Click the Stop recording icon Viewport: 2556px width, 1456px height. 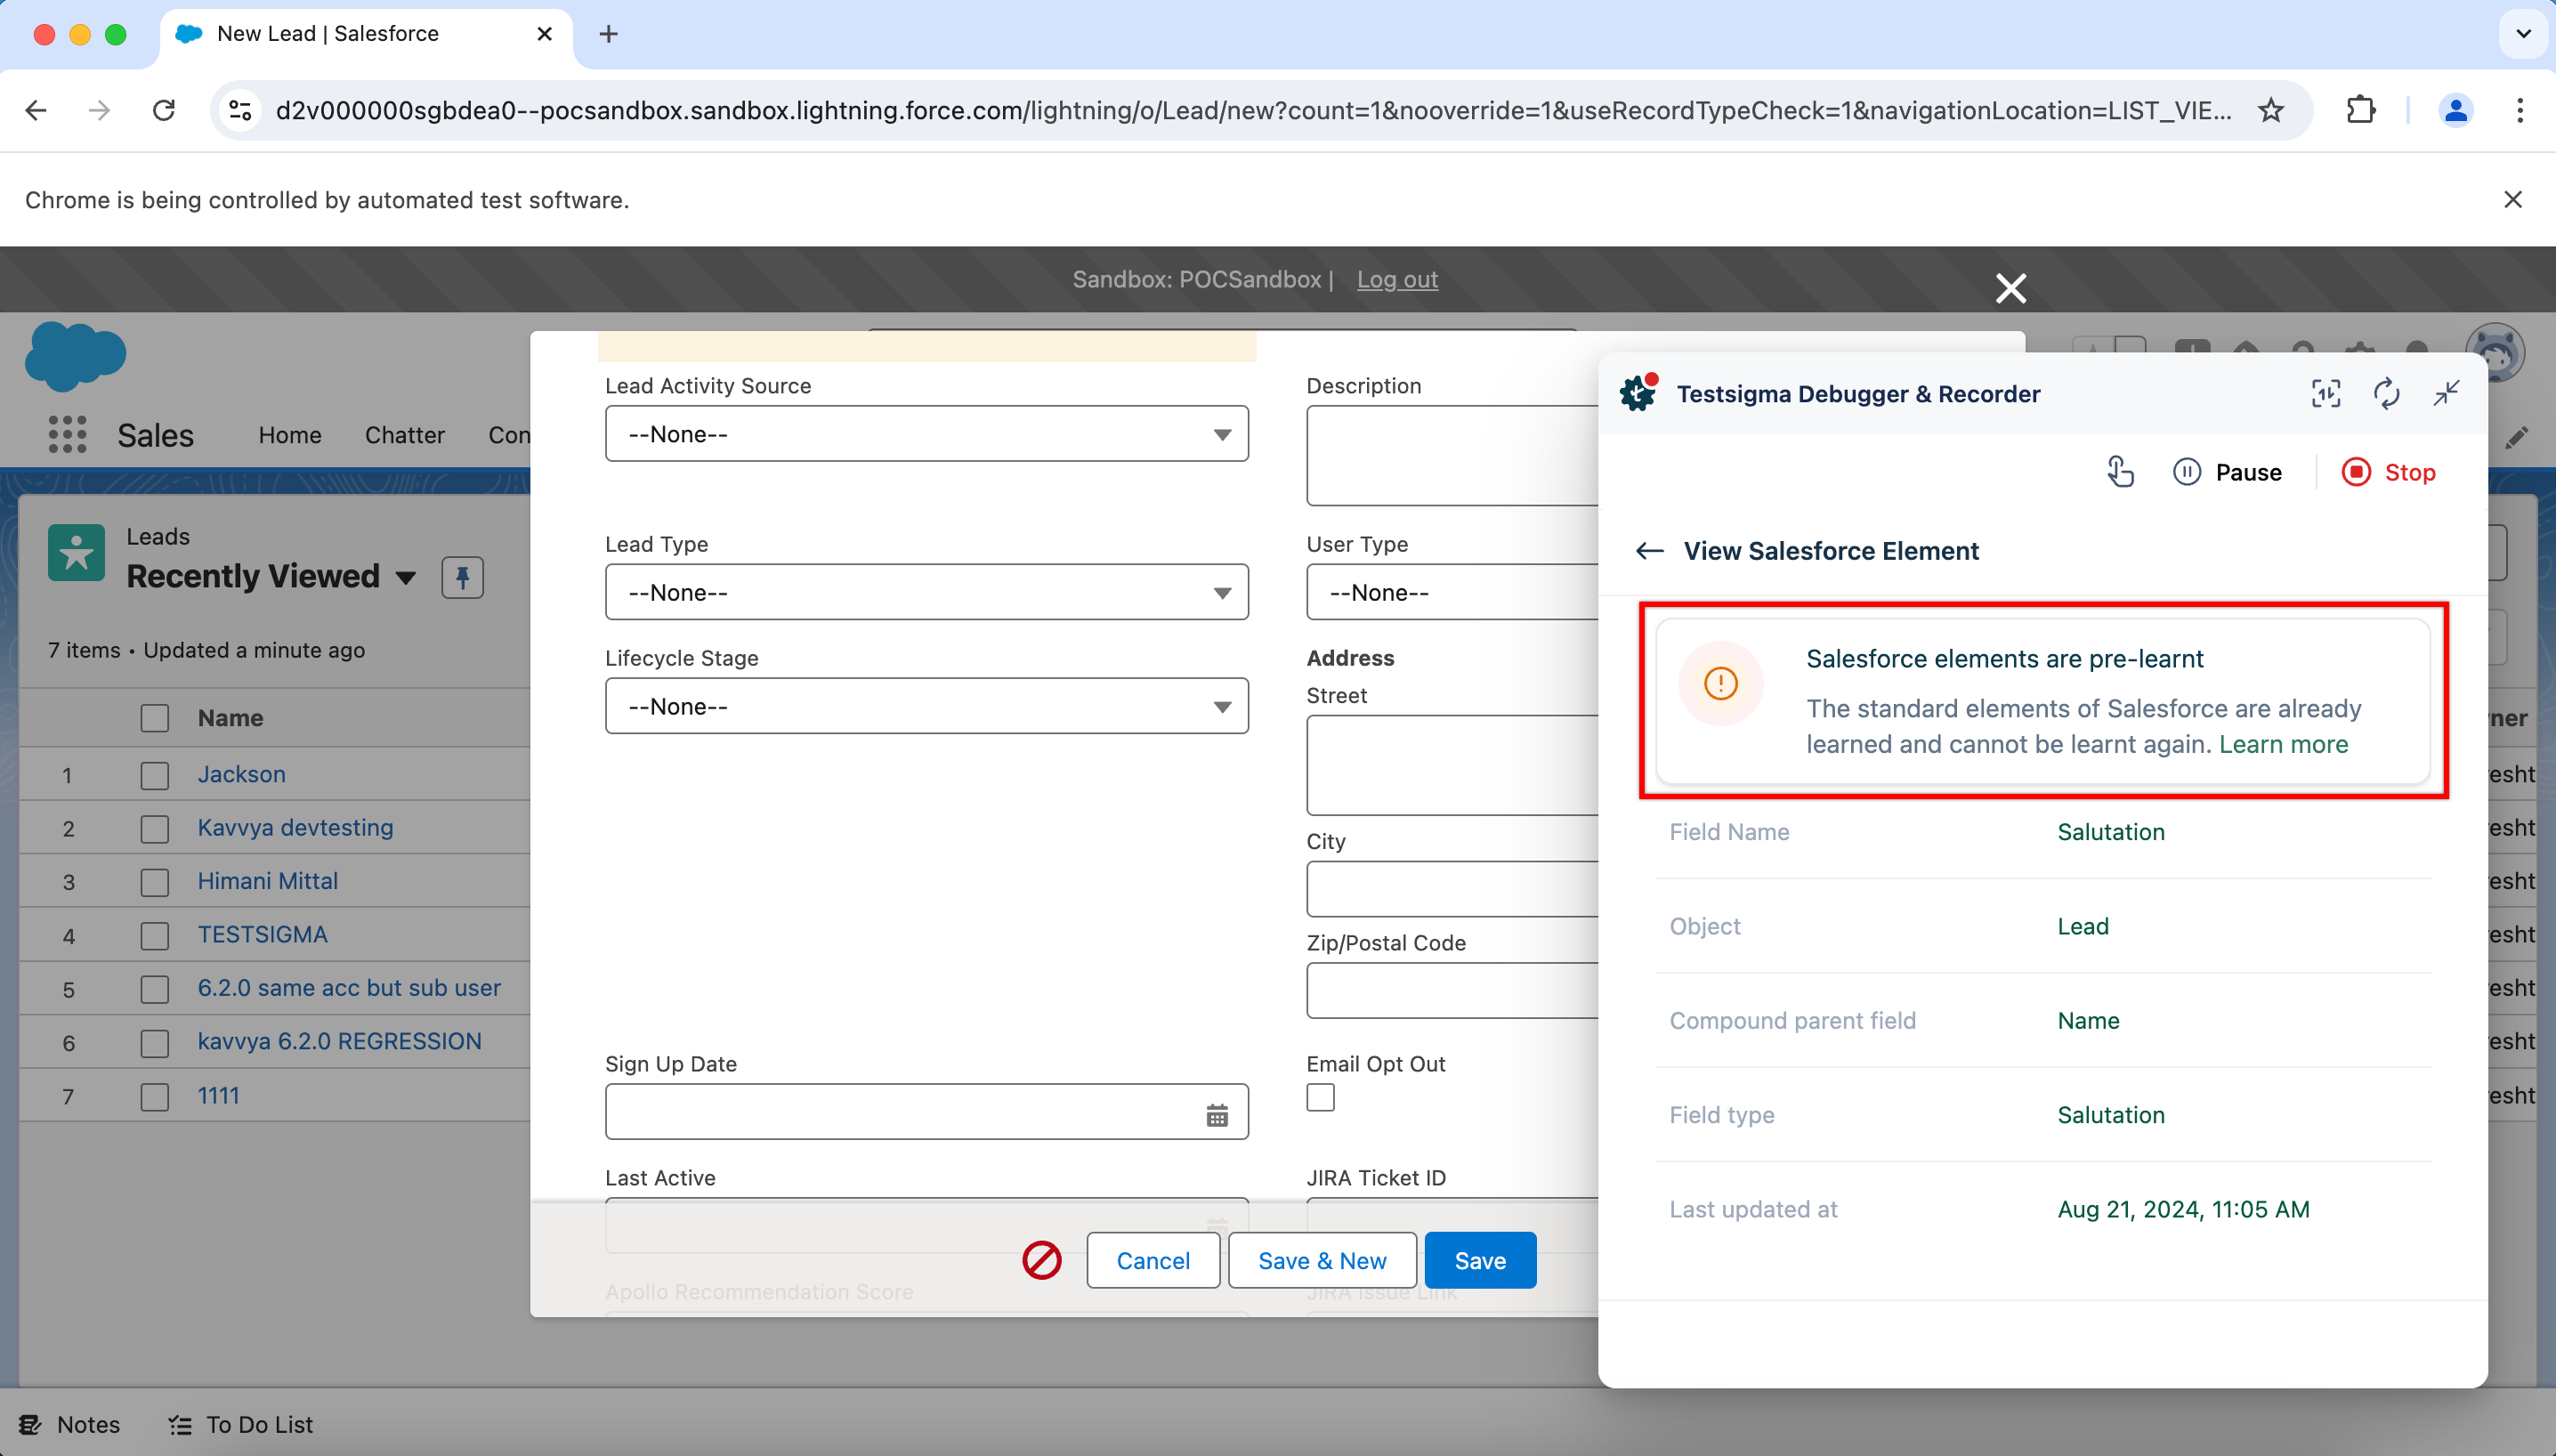pos(2355,472)
